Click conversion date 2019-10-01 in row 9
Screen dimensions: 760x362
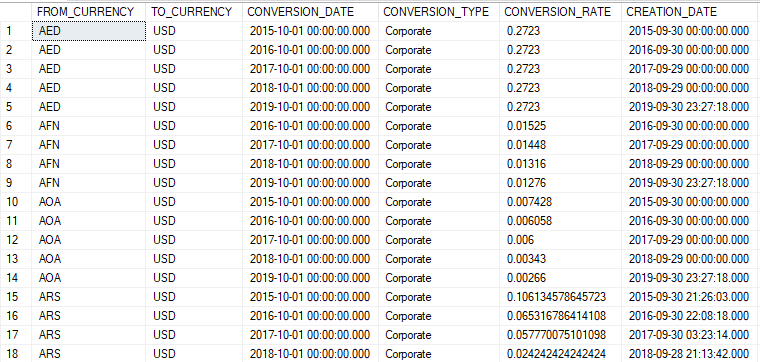(x=310, y=183)
